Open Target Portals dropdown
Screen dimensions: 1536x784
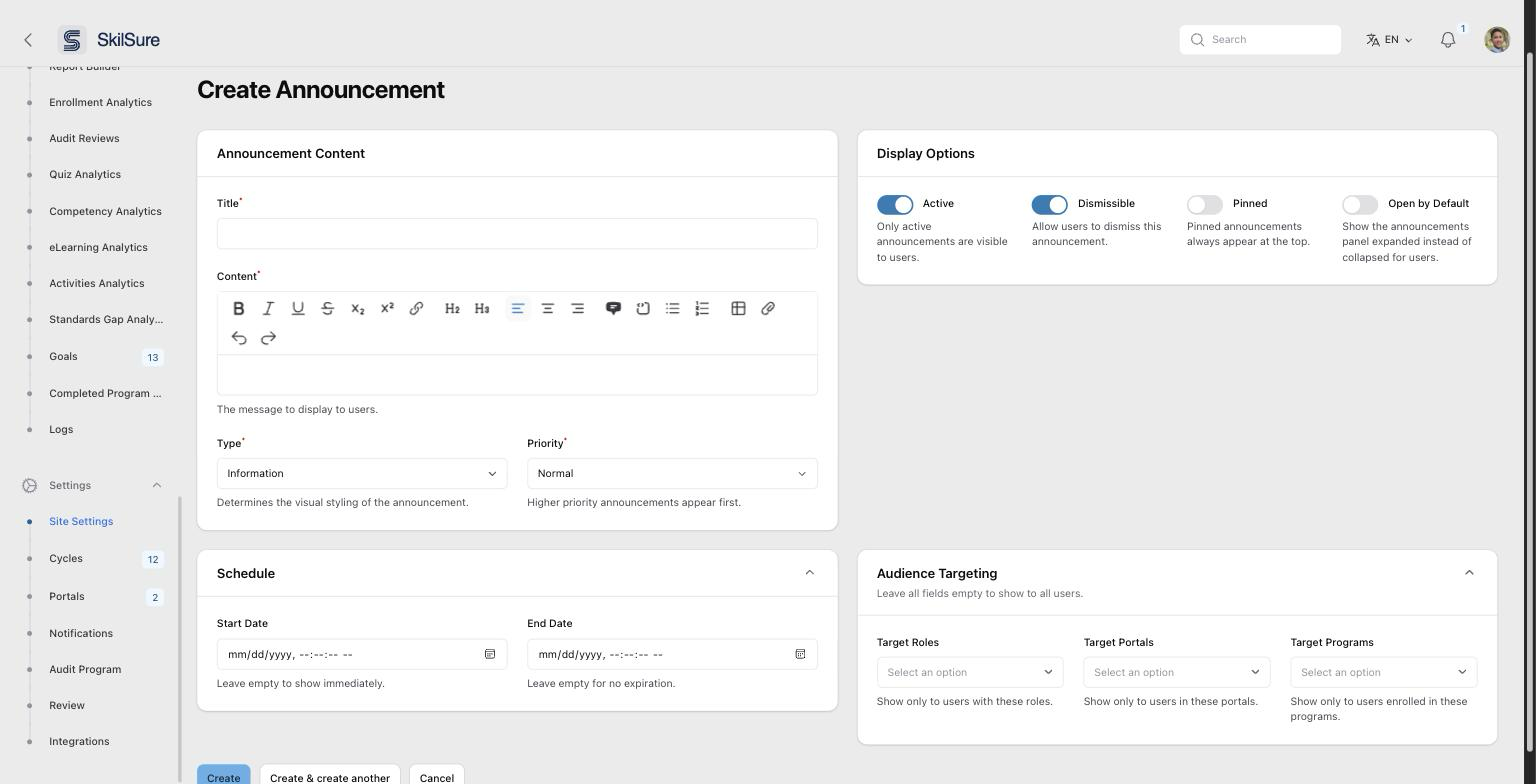tap(1177, 672)
